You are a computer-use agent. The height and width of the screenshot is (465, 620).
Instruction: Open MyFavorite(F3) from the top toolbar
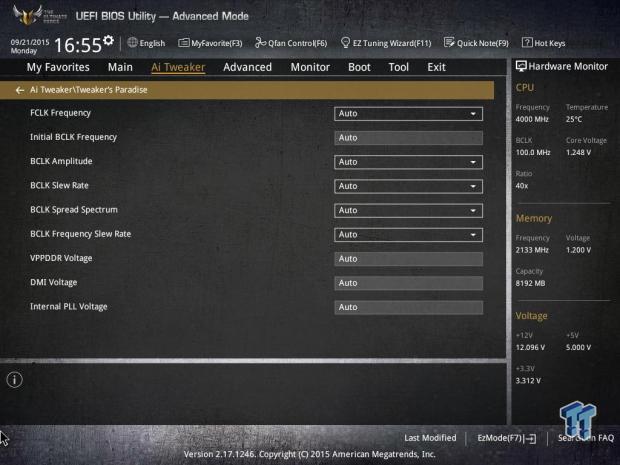[x=210, y=43]
